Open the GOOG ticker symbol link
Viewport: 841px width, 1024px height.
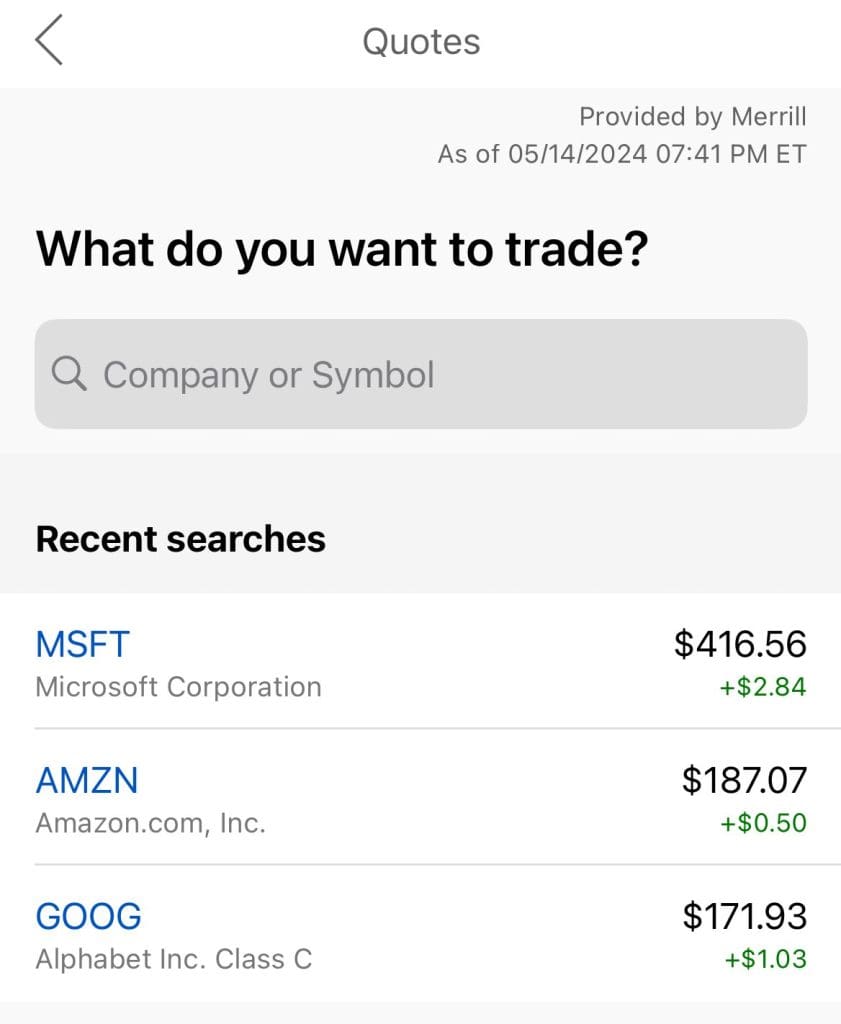89,916
